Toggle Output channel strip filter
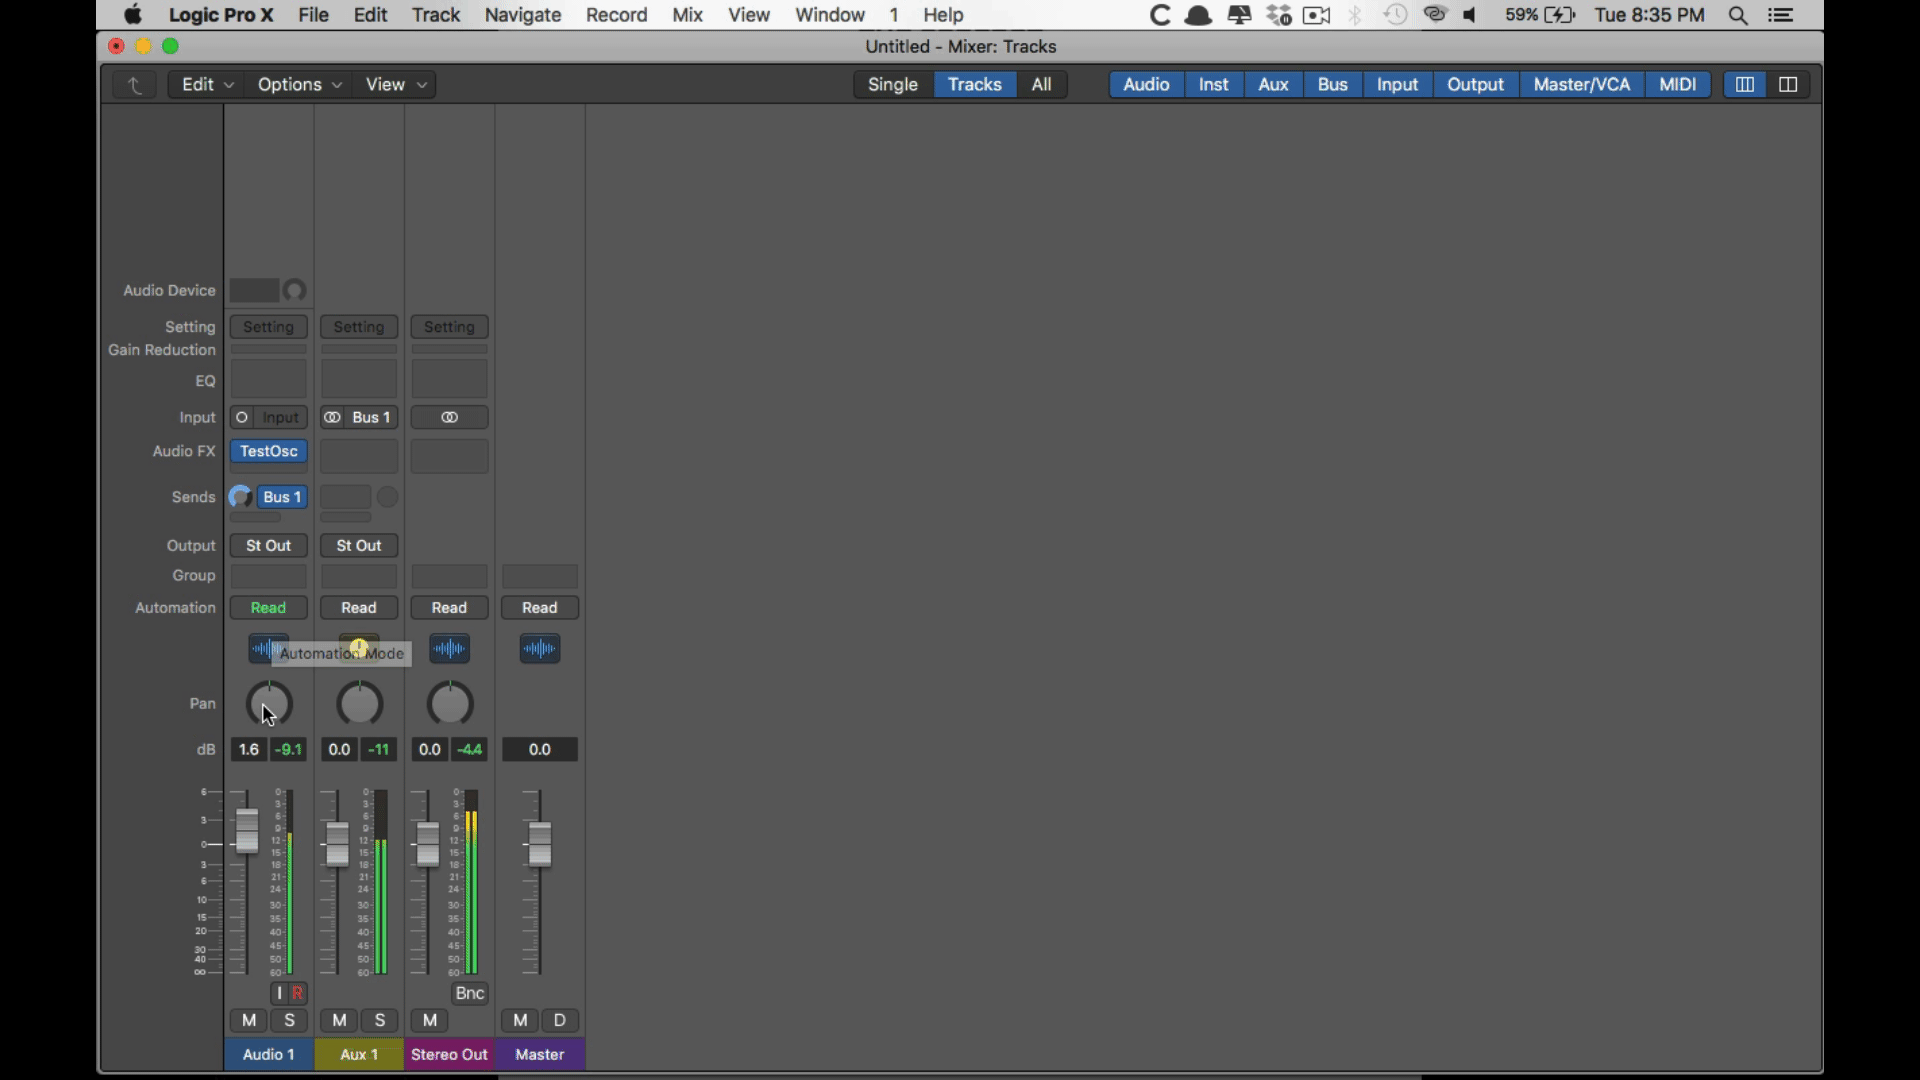Viewport: 1920px width, 1080px height. pos(1475,85)
